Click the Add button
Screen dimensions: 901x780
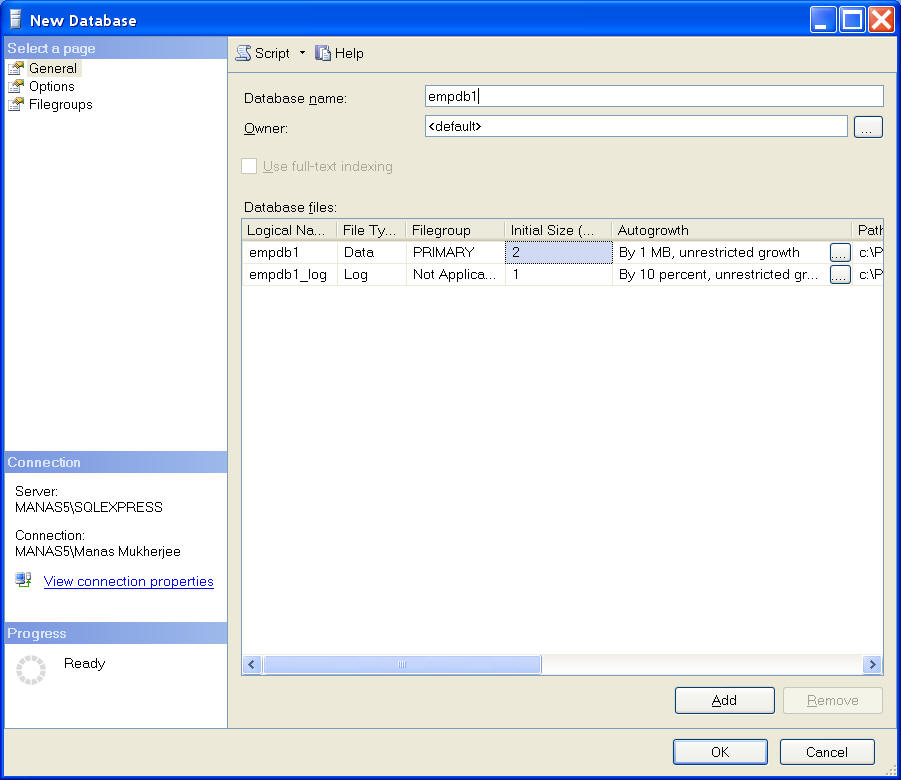click(724, 700)
